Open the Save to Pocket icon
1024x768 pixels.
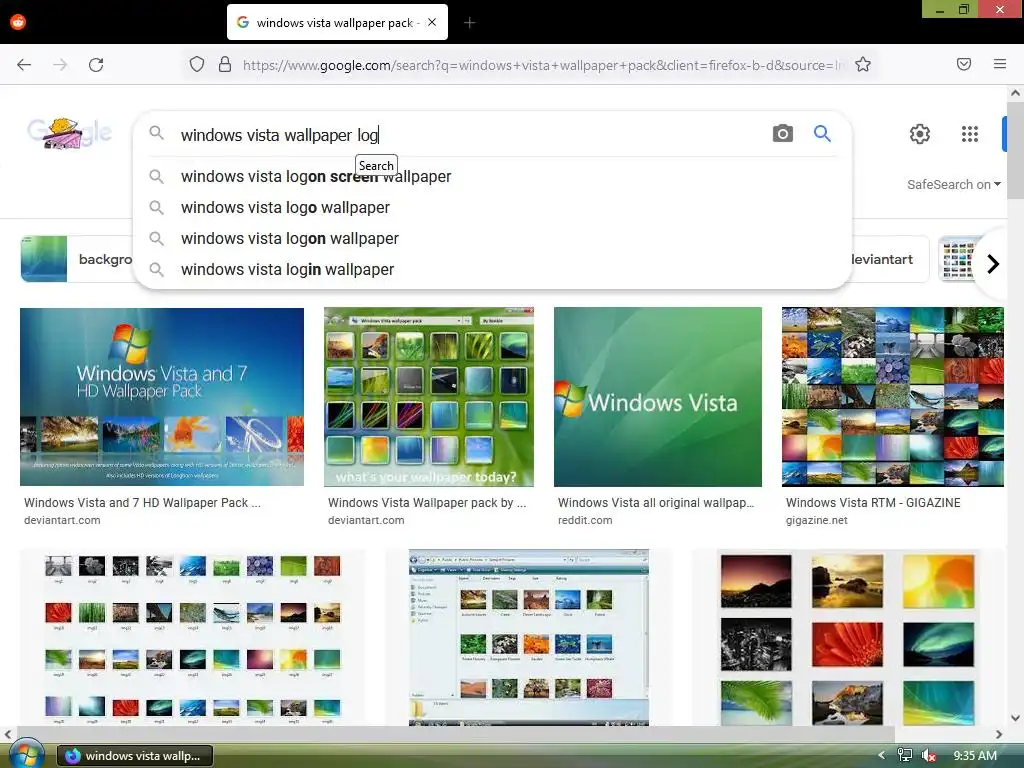964,64
